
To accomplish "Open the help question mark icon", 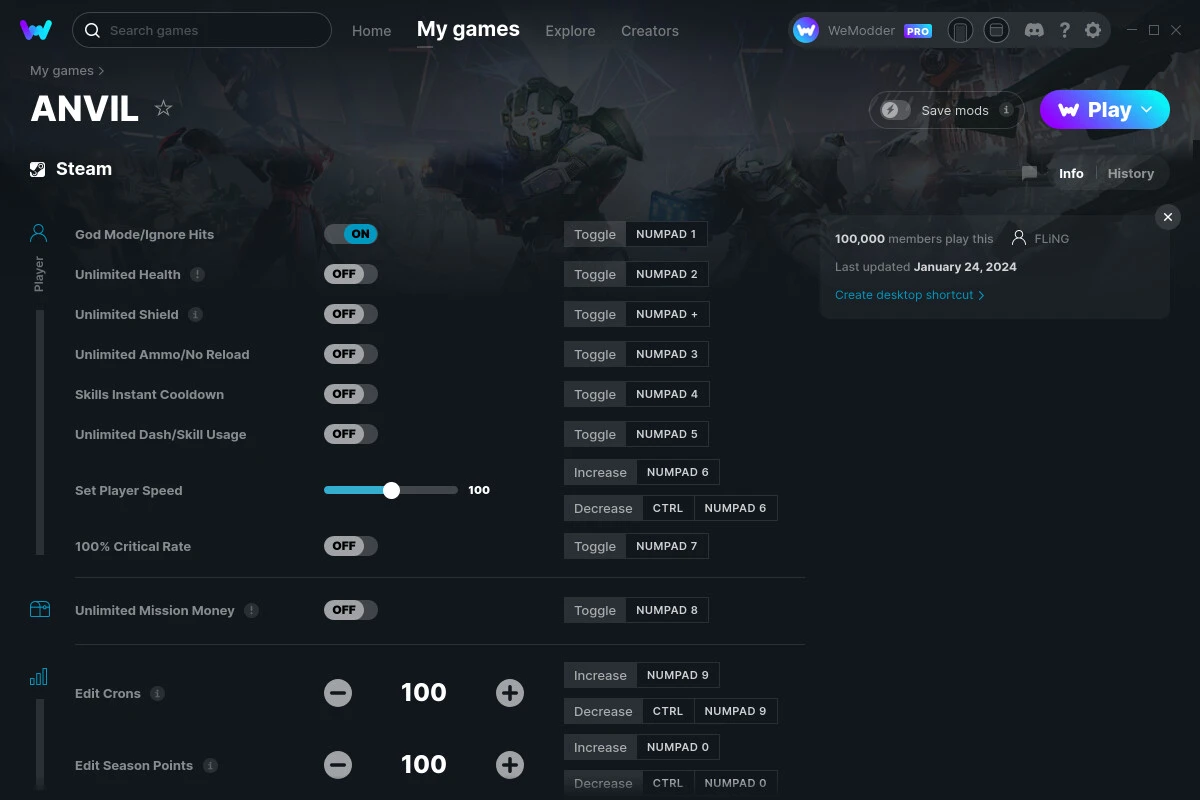I will pyautogui.click(x=1064, y=30).
